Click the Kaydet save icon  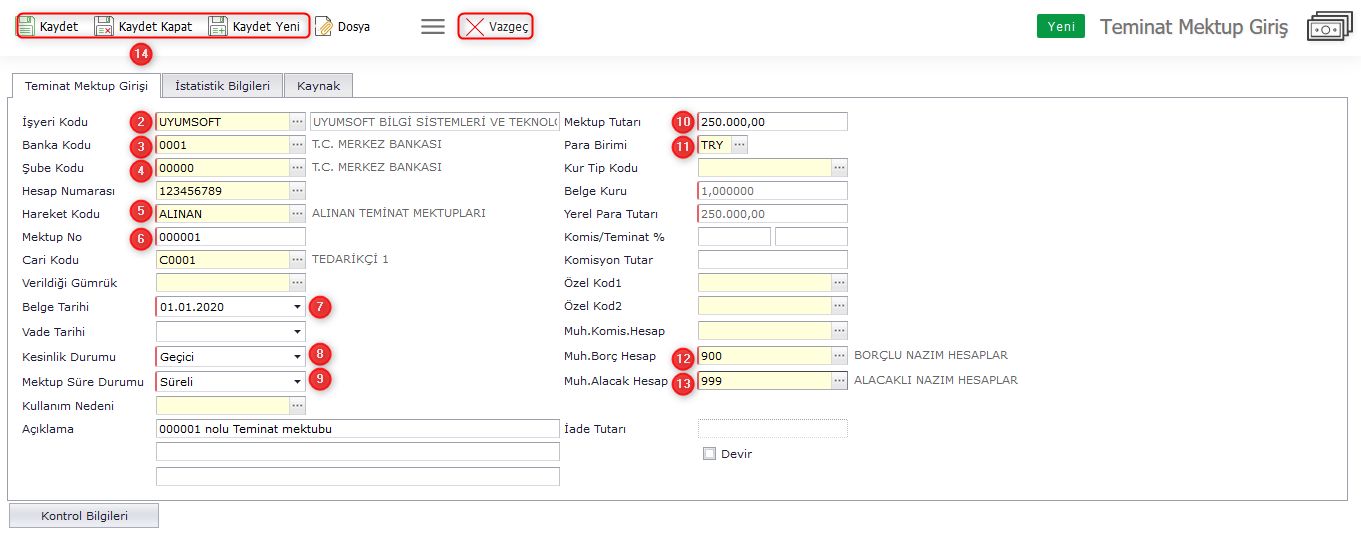pos(28,26)
